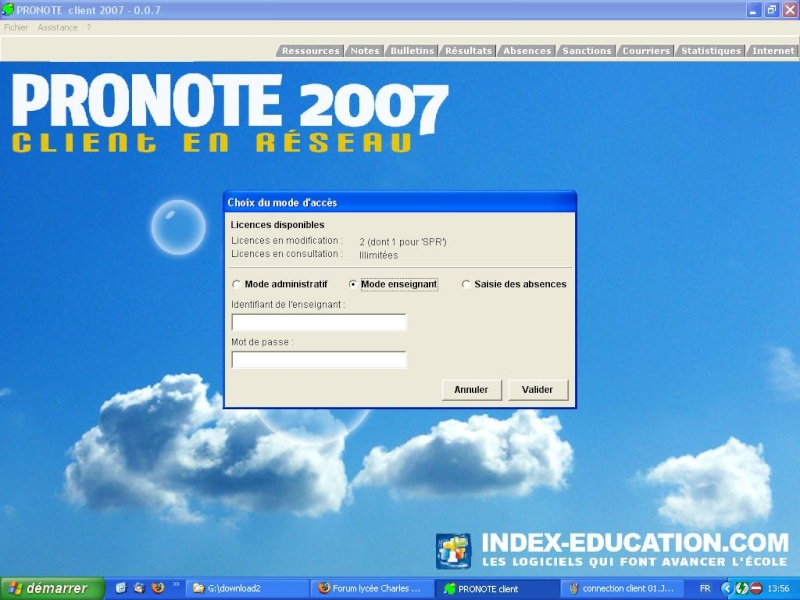Click the red tray icon

757,588
